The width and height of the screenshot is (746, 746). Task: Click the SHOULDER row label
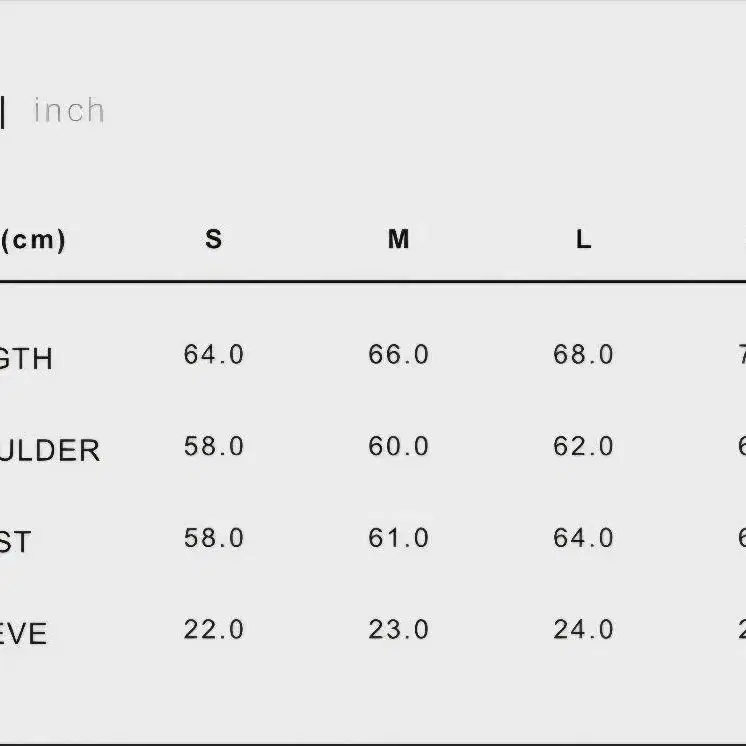coord(49,450)
